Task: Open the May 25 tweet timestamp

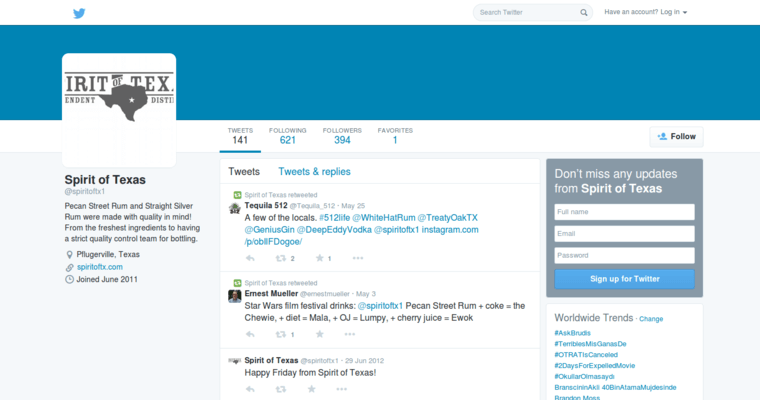Action: click(353, 206)
